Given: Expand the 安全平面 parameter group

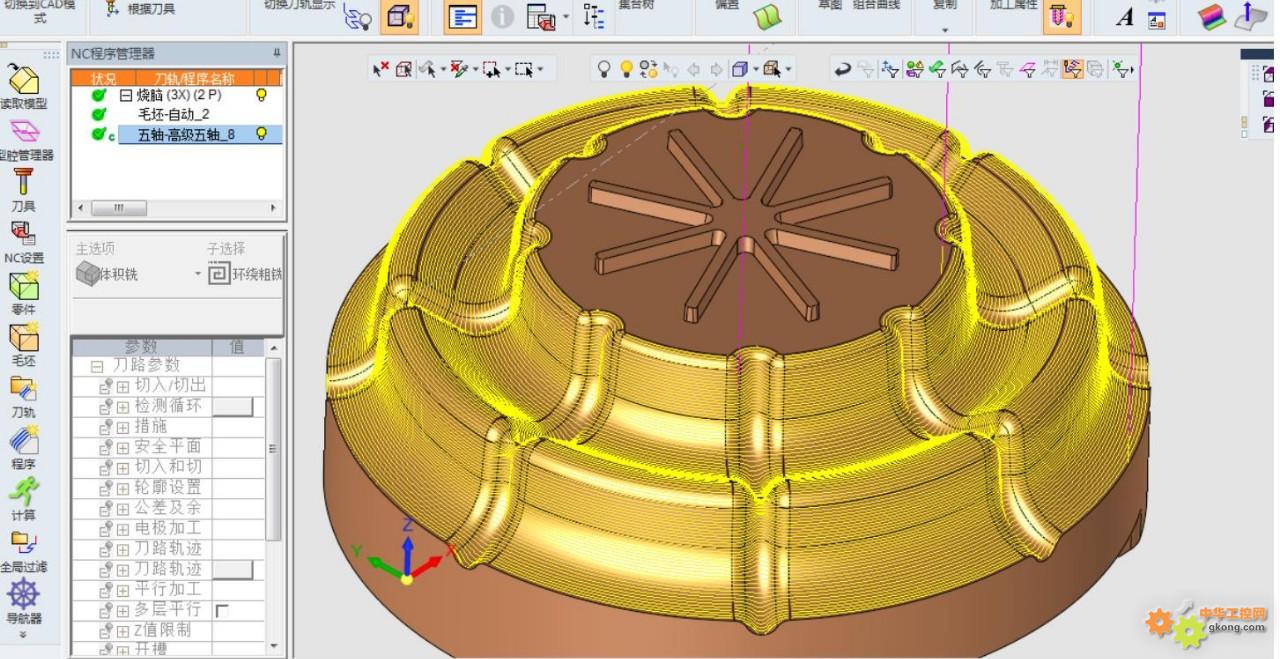Looking at the screenshot, I should tap(123, 447).
